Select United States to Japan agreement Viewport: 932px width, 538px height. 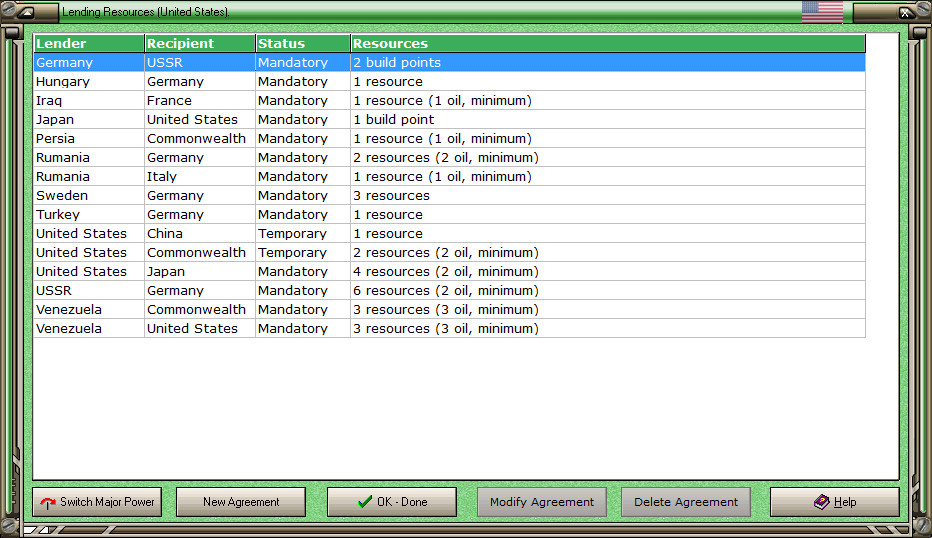point(449,272)
